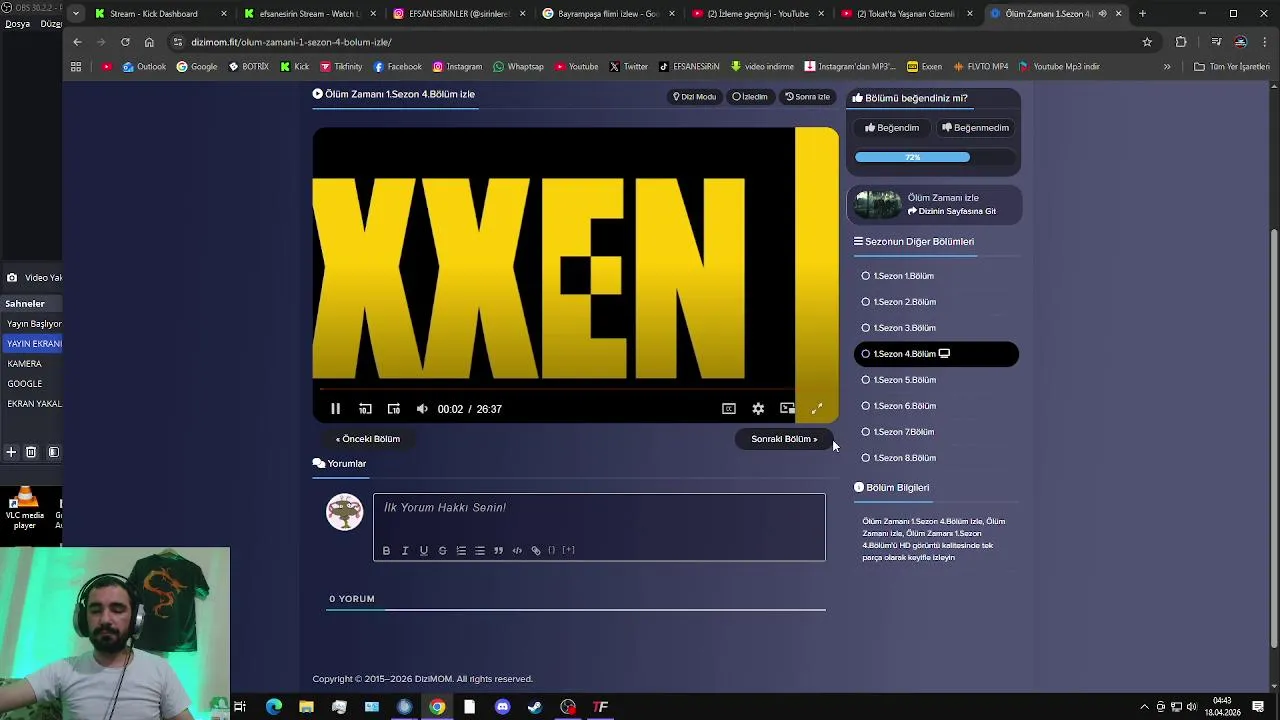The image size is (1280, 720).
Task: Open Microsoft Edge from the taskbar
Action: click(x=273, y=707)
